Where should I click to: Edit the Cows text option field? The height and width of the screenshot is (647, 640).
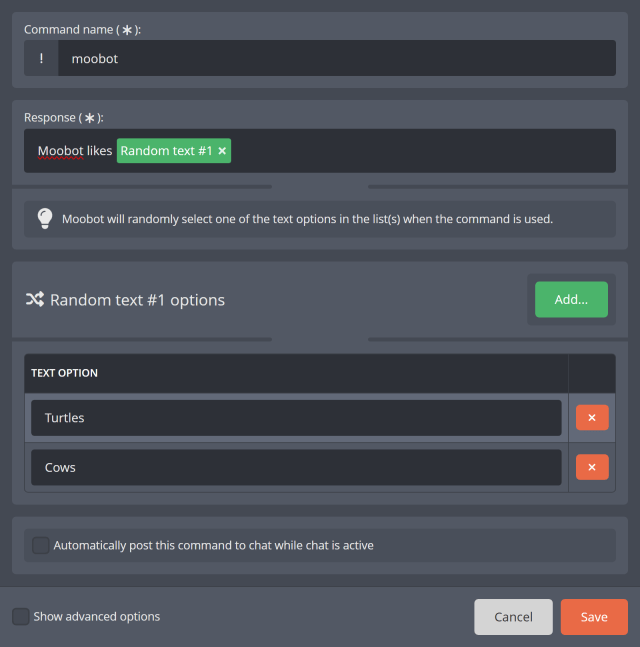pyautogui.click(x=296, y=467)
